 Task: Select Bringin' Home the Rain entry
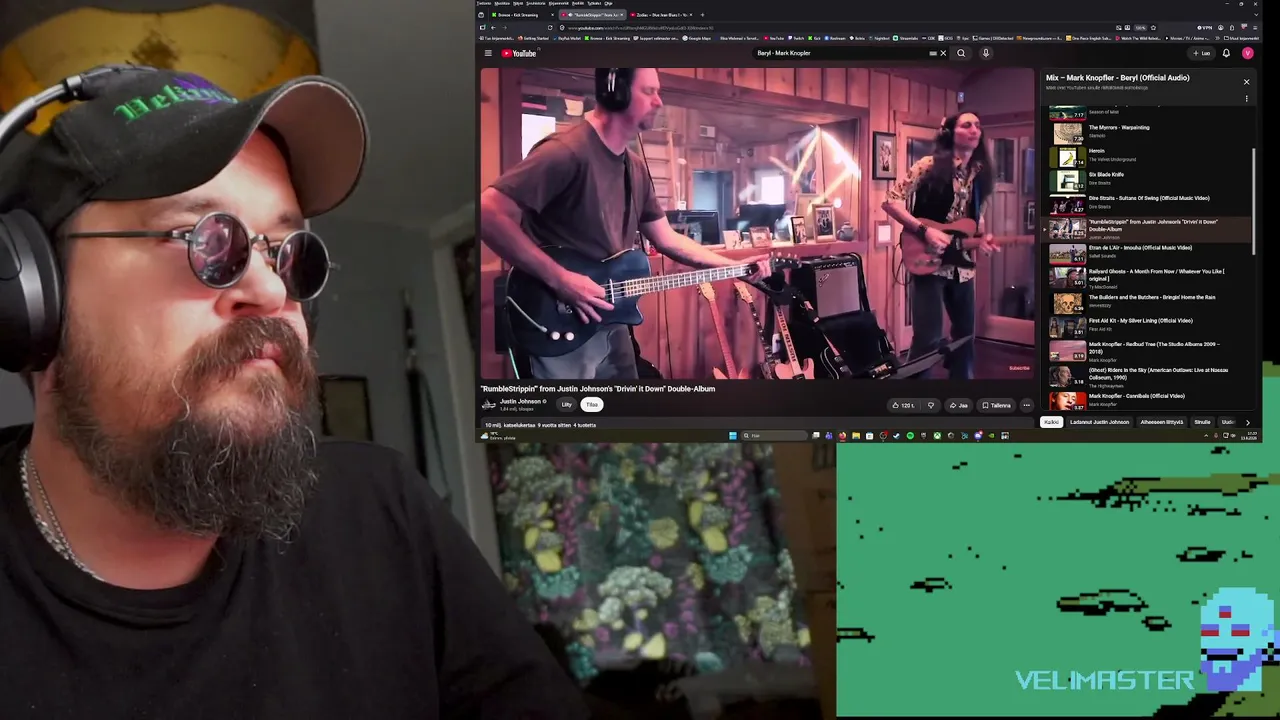pyautogui.click(x=1150, y=301)
